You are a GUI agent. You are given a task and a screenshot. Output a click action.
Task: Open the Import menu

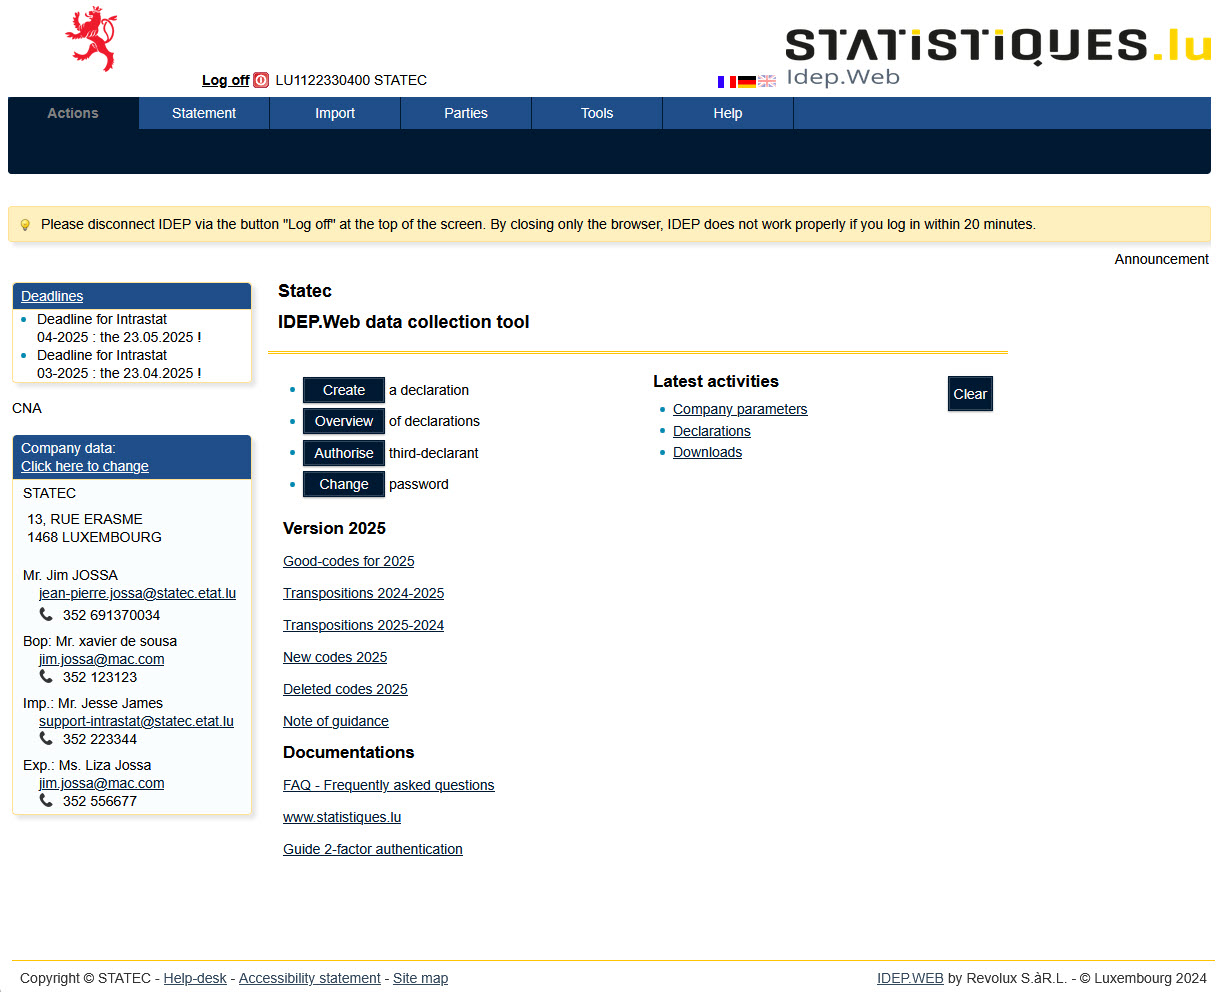coord(334,113)
